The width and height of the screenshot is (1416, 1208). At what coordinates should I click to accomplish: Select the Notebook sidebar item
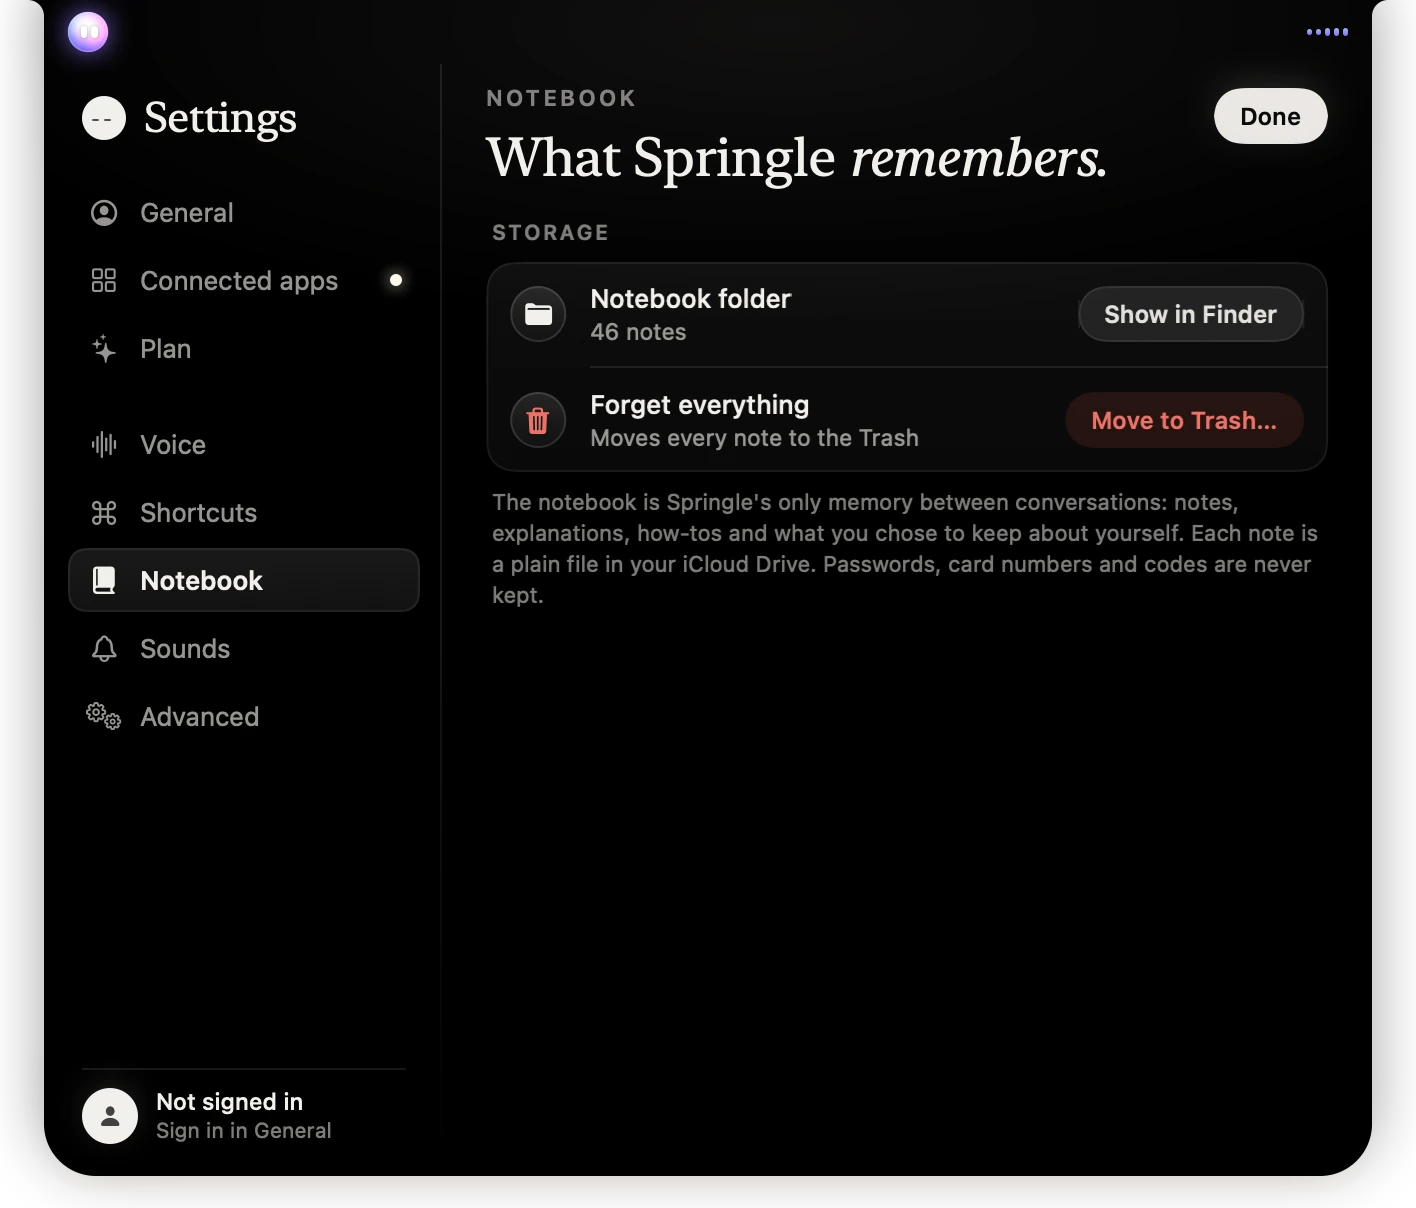coord(244,580)
